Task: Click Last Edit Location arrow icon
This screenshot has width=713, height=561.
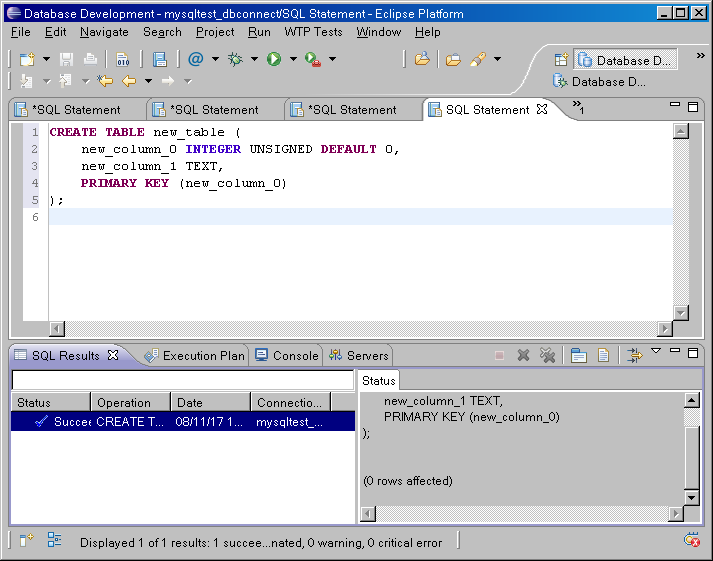Action: tap(104, 81)
